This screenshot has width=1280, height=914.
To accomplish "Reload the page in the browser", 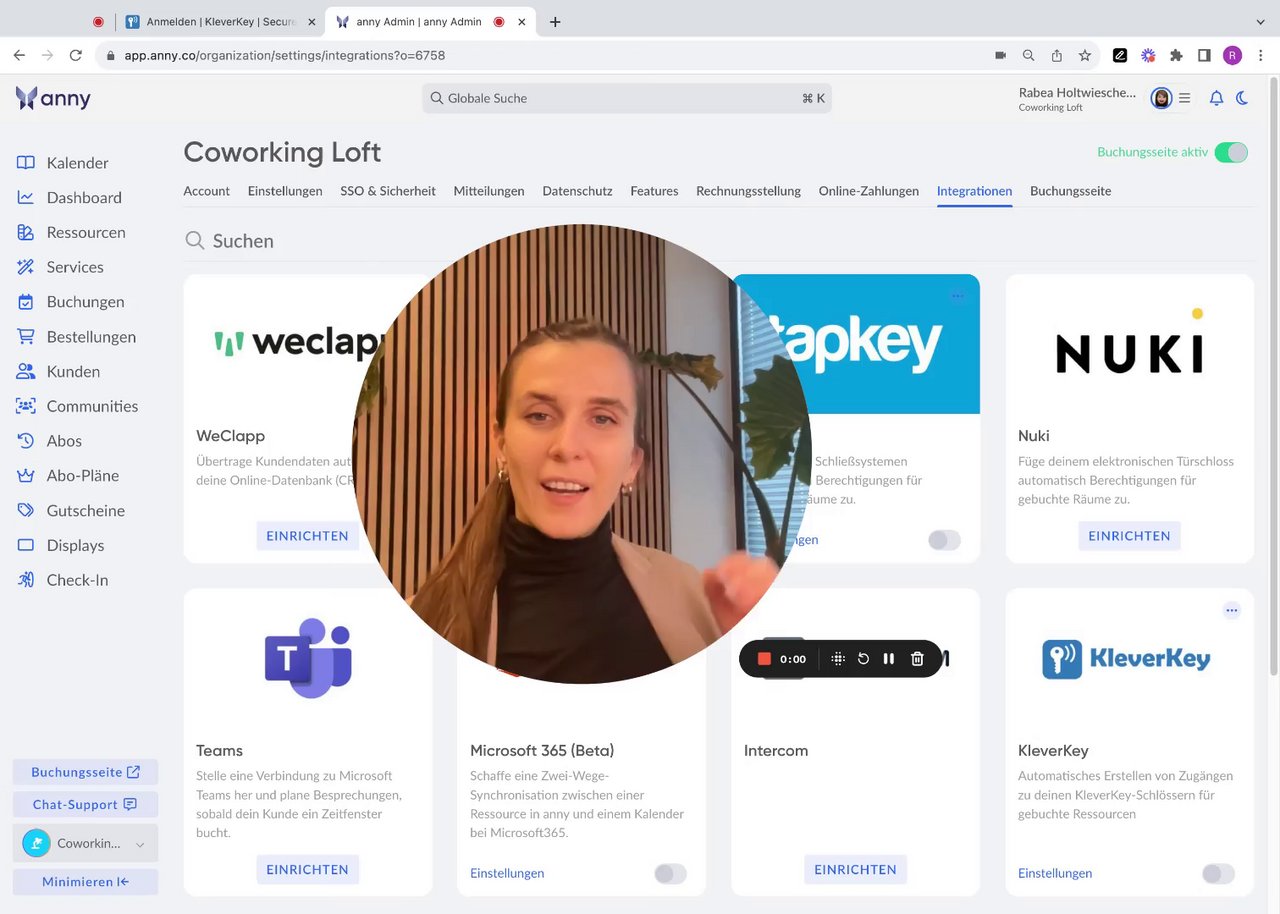I will (x=75, y=55).
